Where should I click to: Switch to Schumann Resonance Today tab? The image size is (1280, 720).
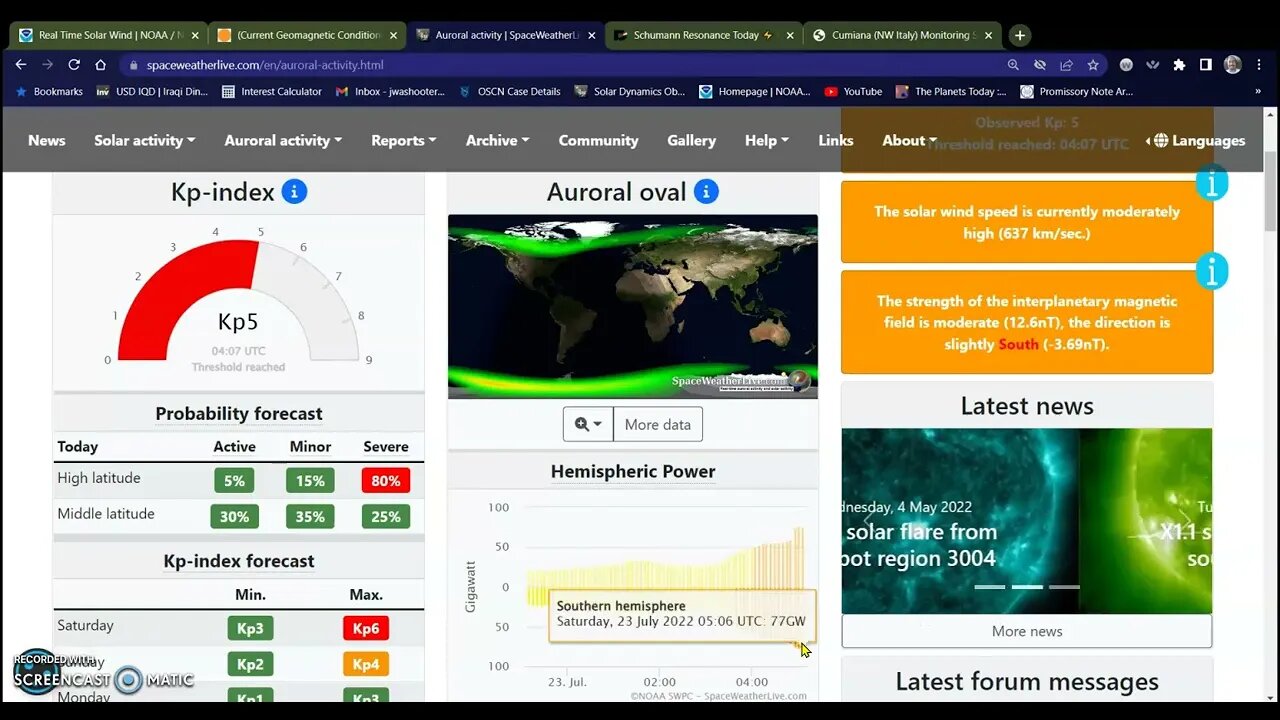pyautogui.click(x=704, y=35)
